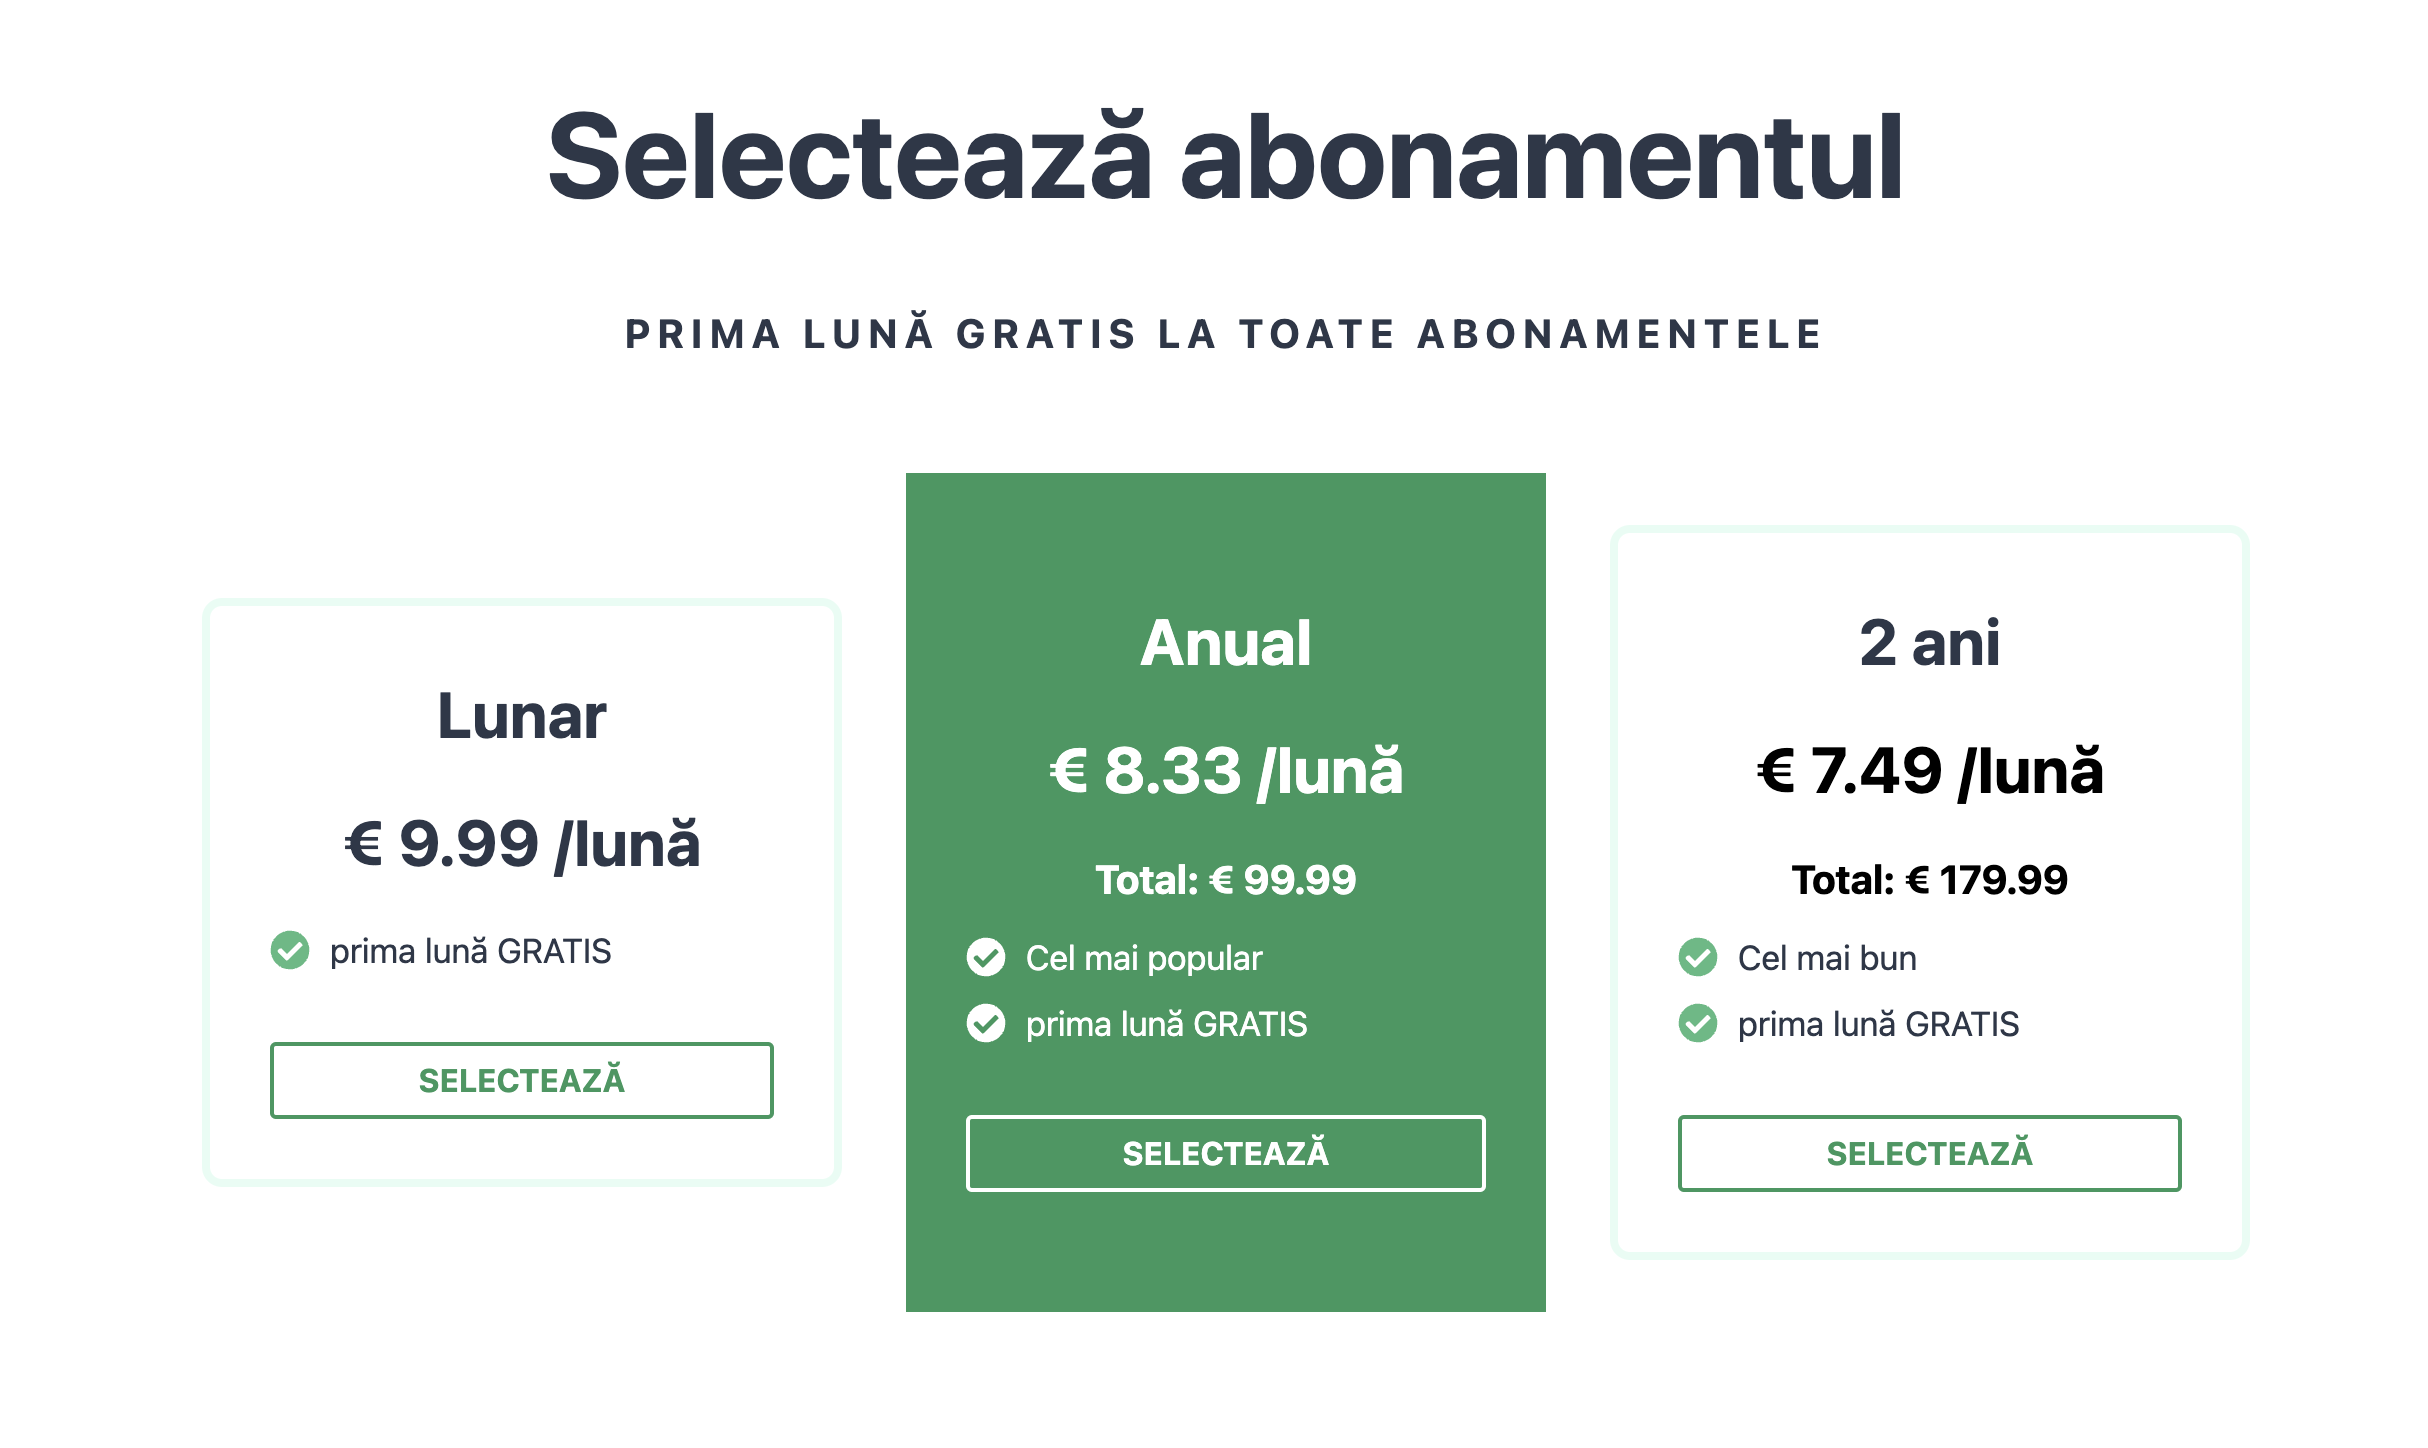Click the checkmark icon next to Cel mai popular
2428x1448 pixels.
click(x=986, y=957)
